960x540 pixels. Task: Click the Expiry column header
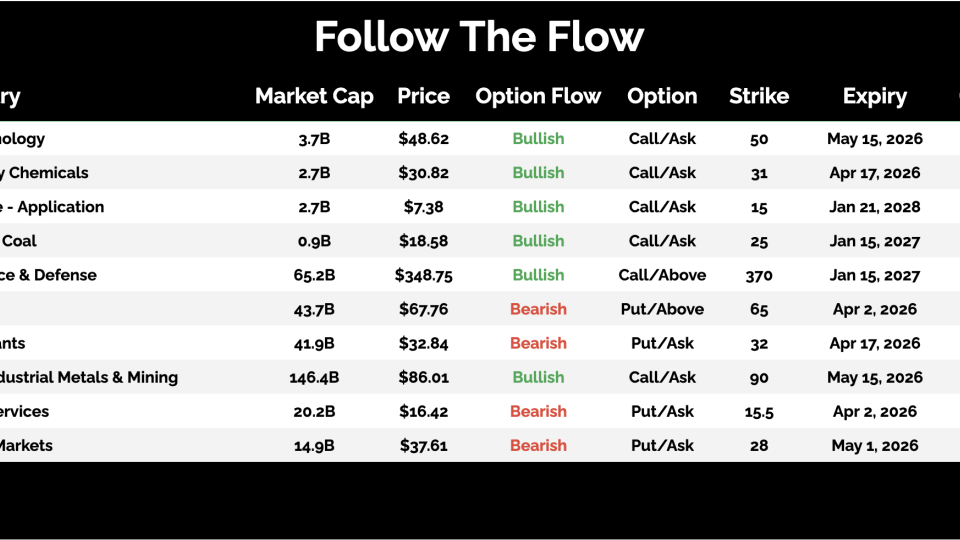pos(875,97)
